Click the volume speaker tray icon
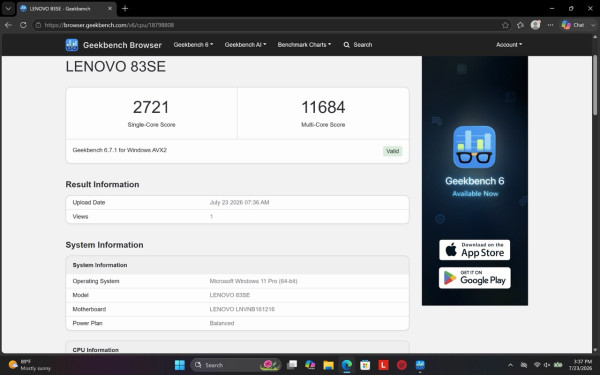The width and height of the screenshot is (600, 375). coord(547,365)
